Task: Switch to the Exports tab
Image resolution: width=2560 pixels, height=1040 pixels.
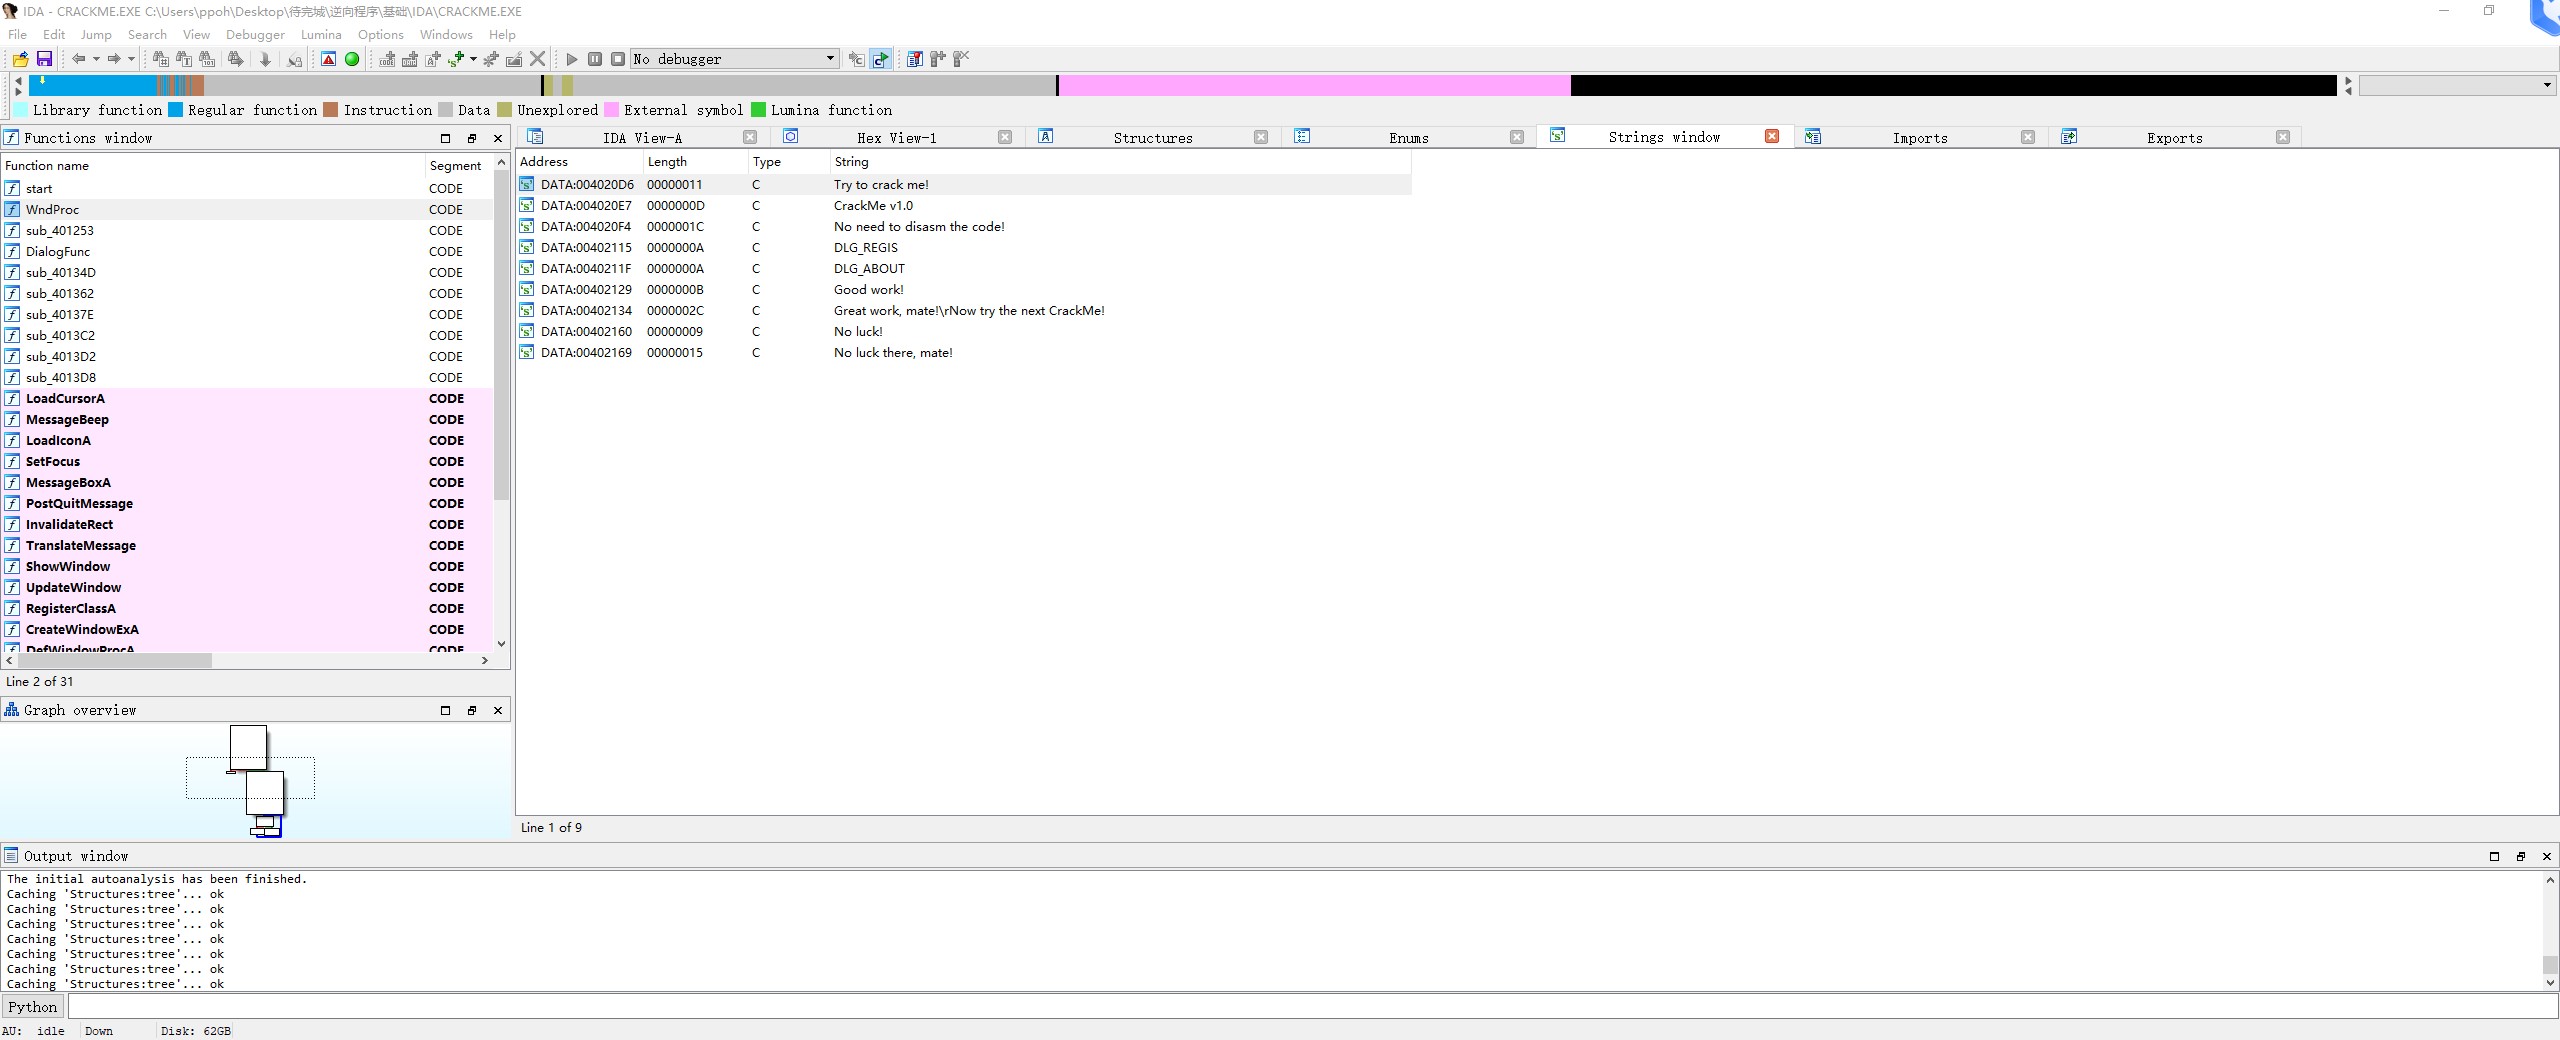Action: [x=2175, y=138]
